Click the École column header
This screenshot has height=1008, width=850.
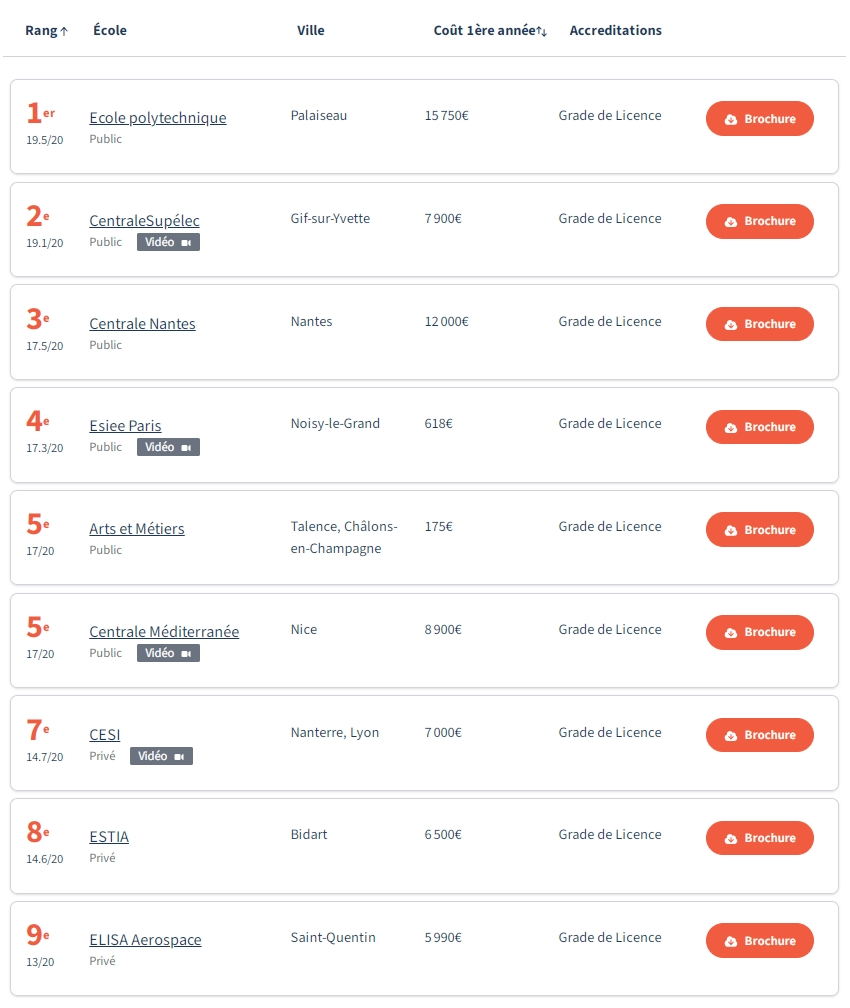click(110, 30)
